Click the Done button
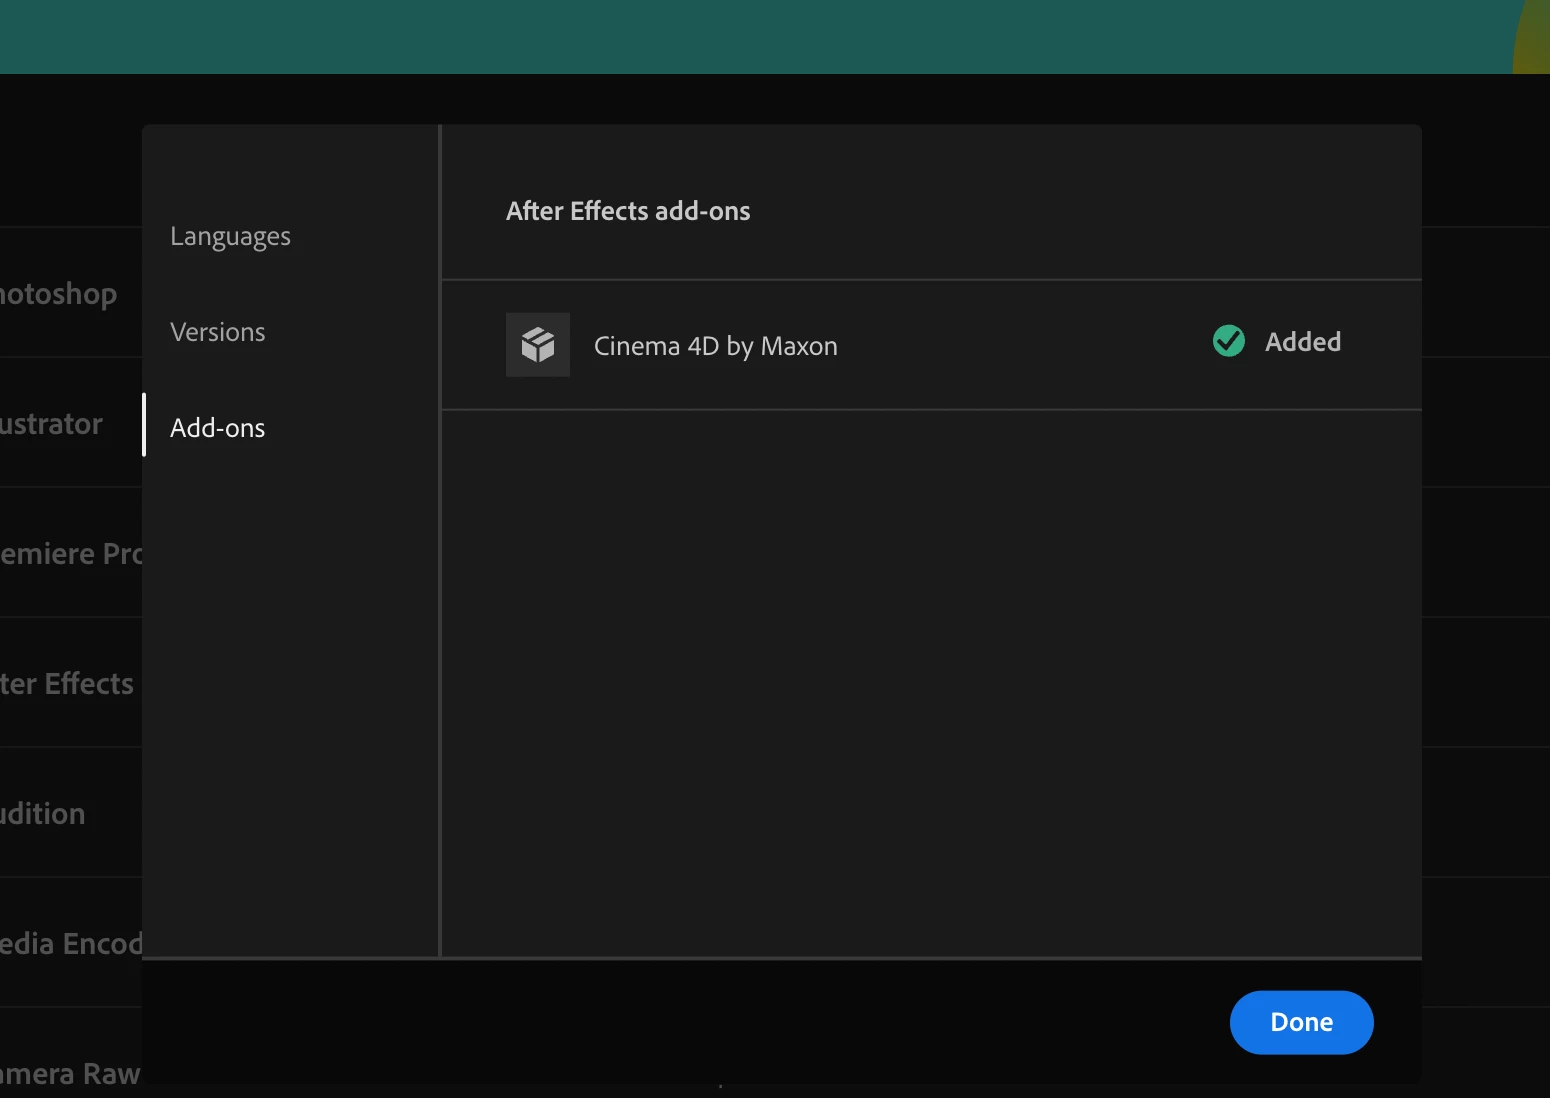The image size is (1550, 1098). [x=1301, y=1022]
